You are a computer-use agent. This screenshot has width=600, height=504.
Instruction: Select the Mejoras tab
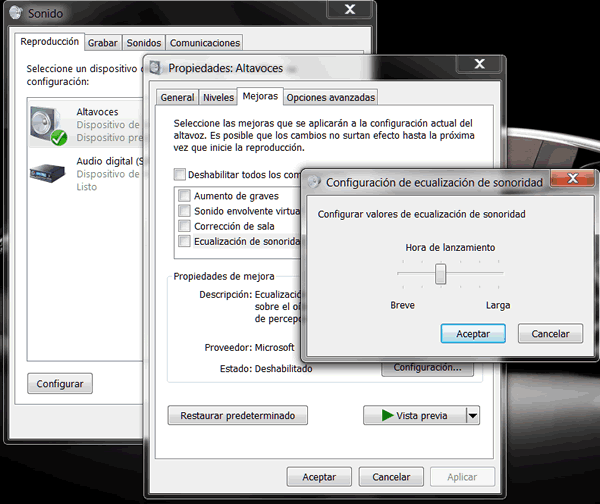tap(260, 96)
